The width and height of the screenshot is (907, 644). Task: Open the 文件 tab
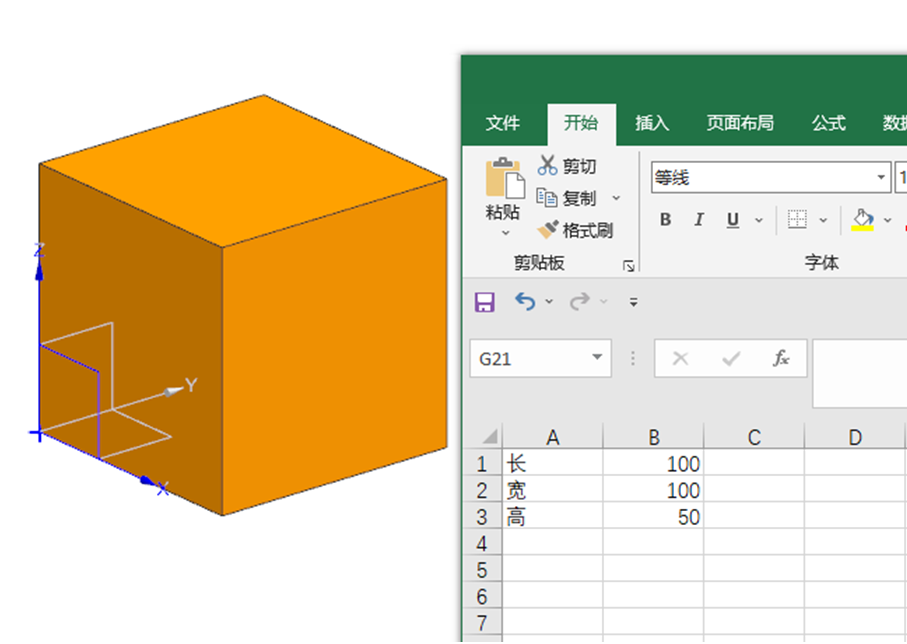(503, 123)
